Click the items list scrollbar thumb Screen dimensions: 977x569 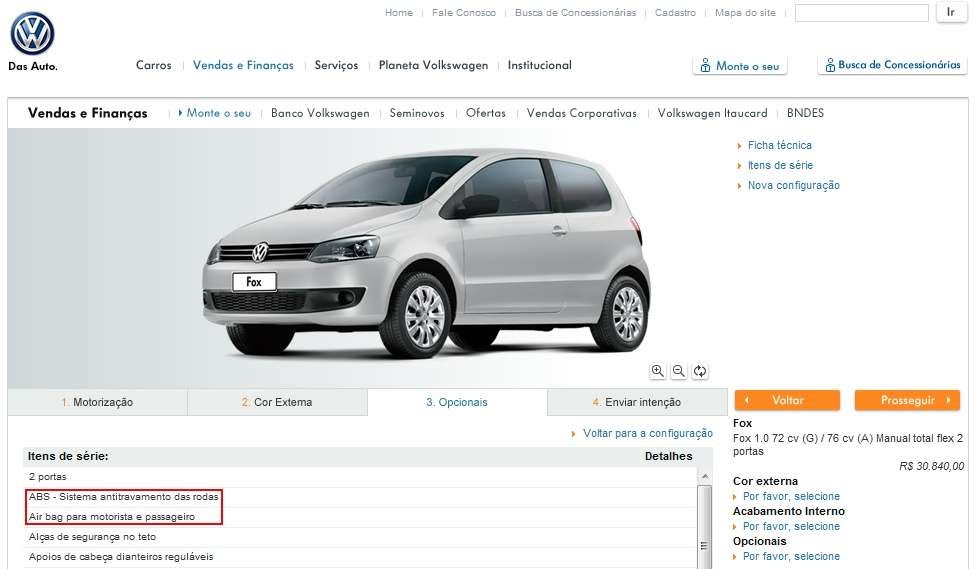[x=705, y=527]
